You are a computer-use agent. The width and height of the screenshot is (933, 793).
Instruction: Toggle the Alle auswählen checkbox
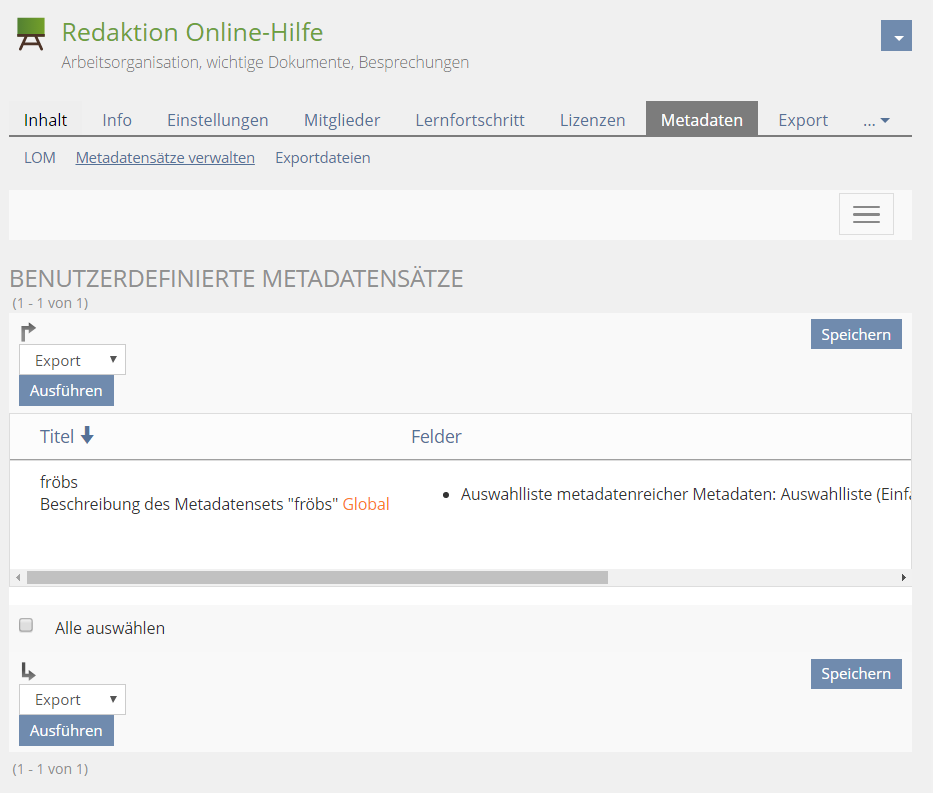(x=27, y=626)
